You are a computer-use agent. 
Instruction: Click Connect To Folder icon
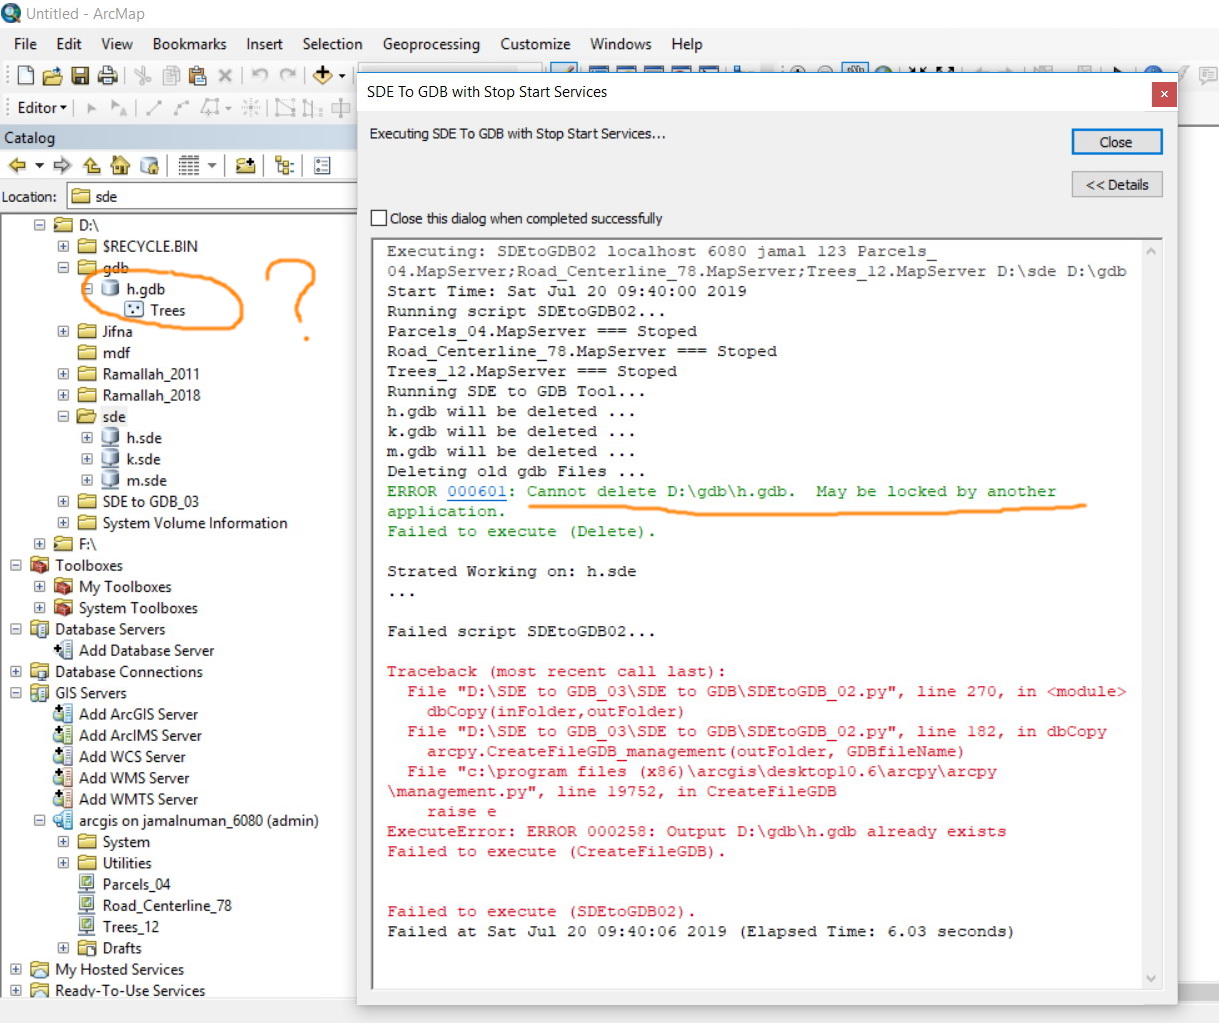245,166
